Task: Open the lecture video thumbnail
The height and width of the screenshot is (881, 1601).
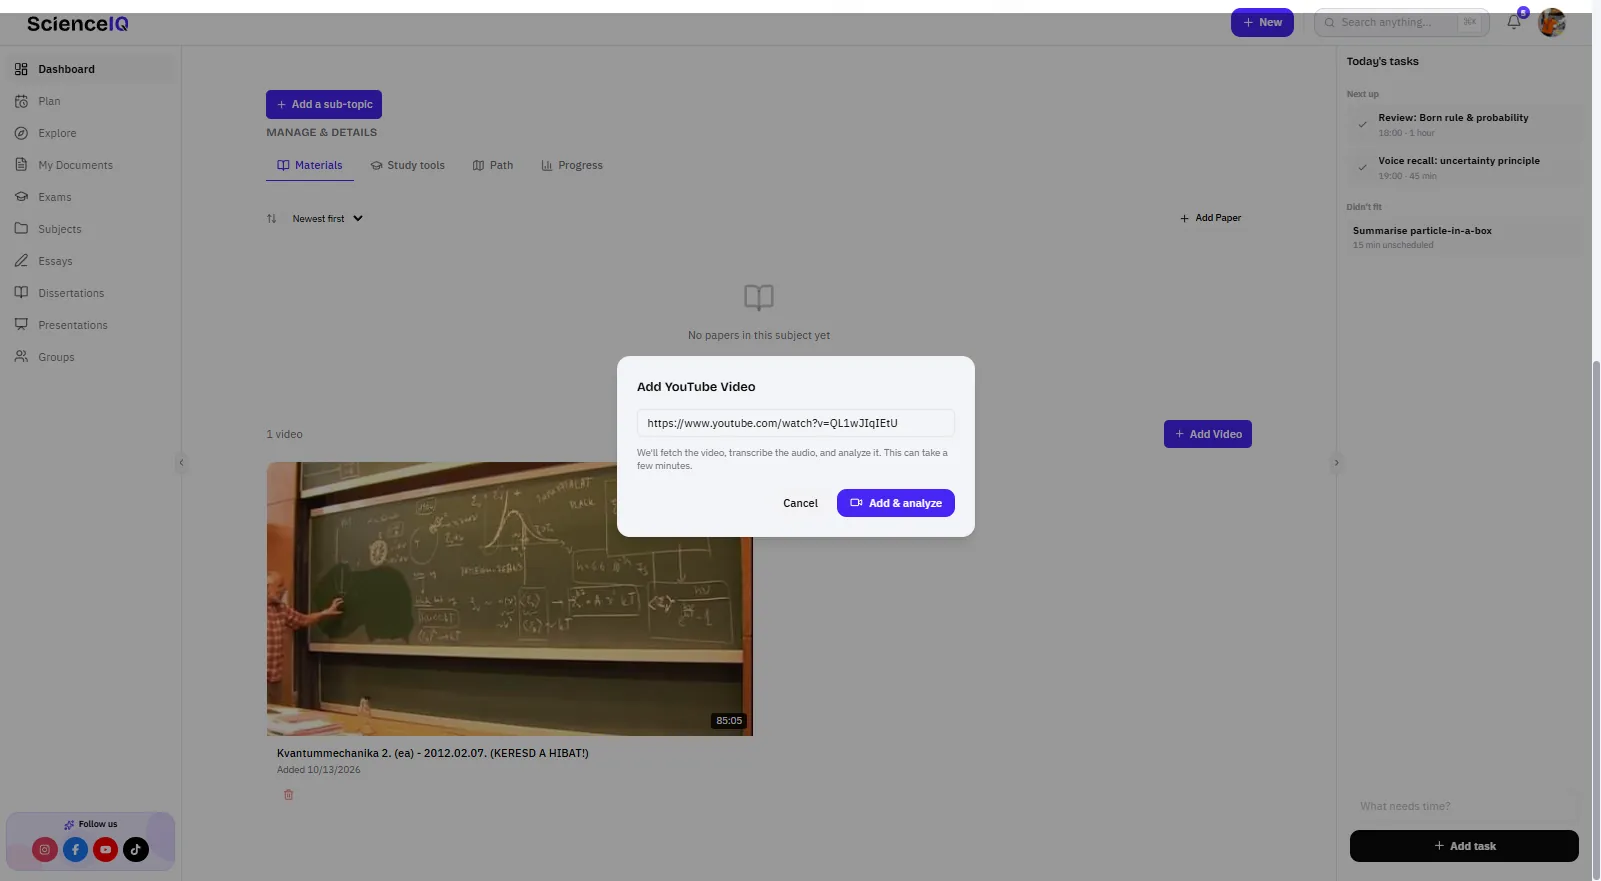Action: (x=510, y=599)
